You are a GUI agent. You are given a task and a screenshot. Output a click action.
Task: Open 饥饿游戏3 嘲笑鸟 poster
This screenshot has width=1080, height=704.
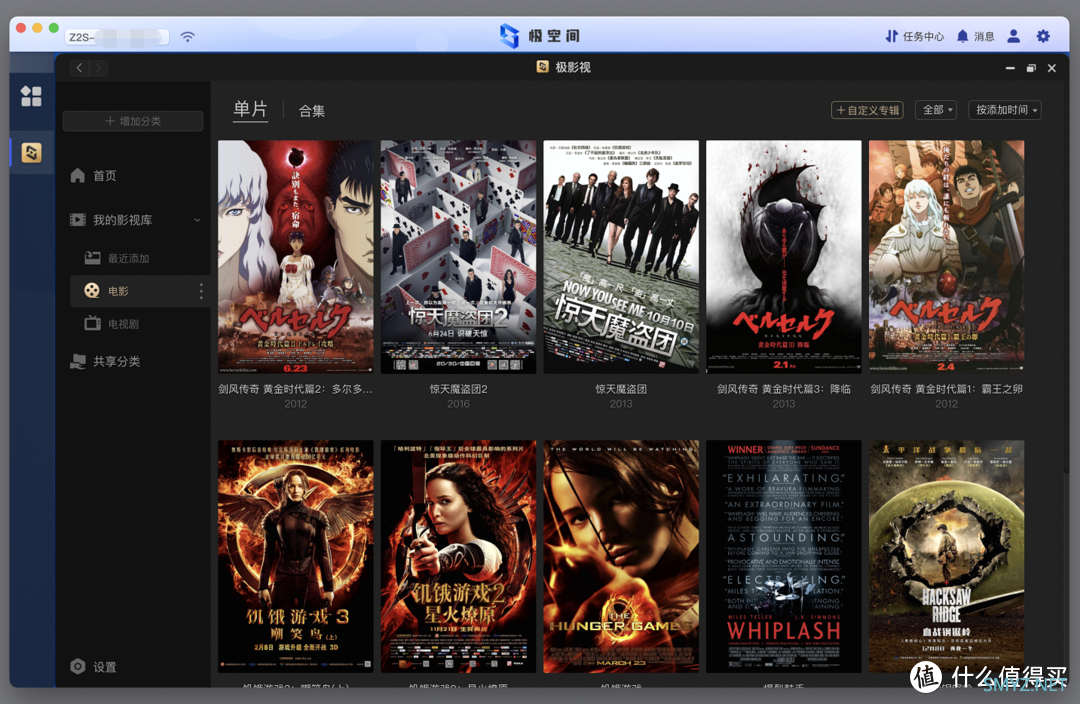[295, 557]
